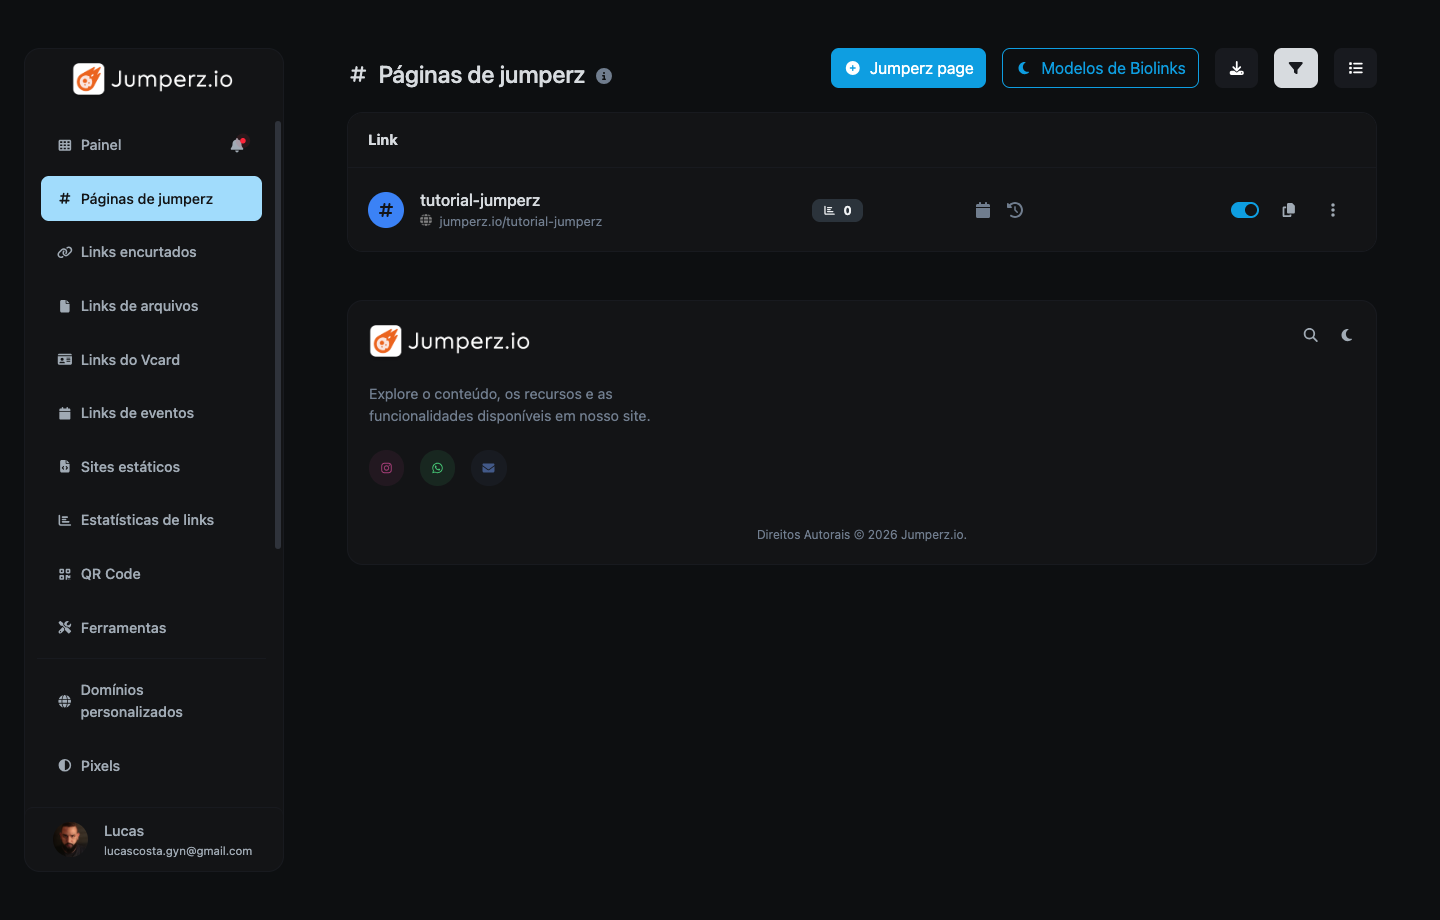Open Lucas user profile in sidebar
The width and height of the screenshot is (1440, 920).
coord(154,840)
